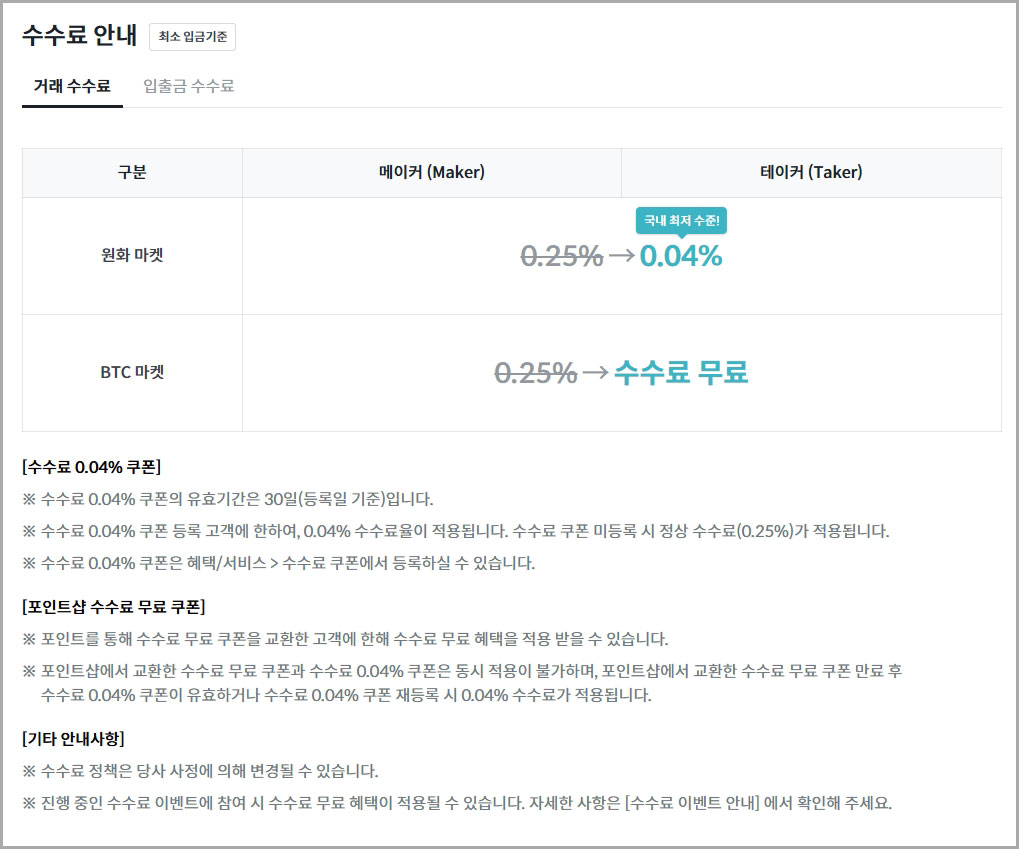The width and height of the screenshot is (1019, 849).
Task: Click the teal 0.04% rate text
Action: pyautogui.click(x=682, y=258)
